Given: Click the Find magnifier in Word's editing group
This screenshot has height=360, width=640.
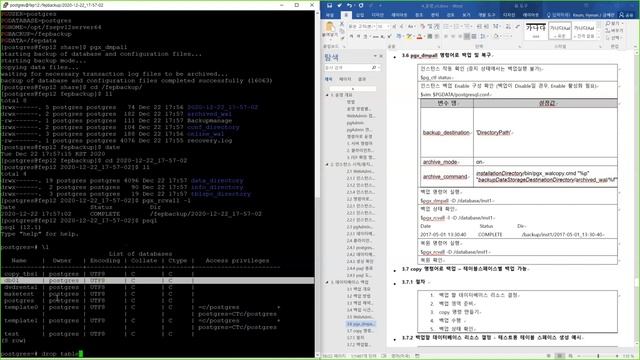Looking at the screenshot, I should point(608,24).
